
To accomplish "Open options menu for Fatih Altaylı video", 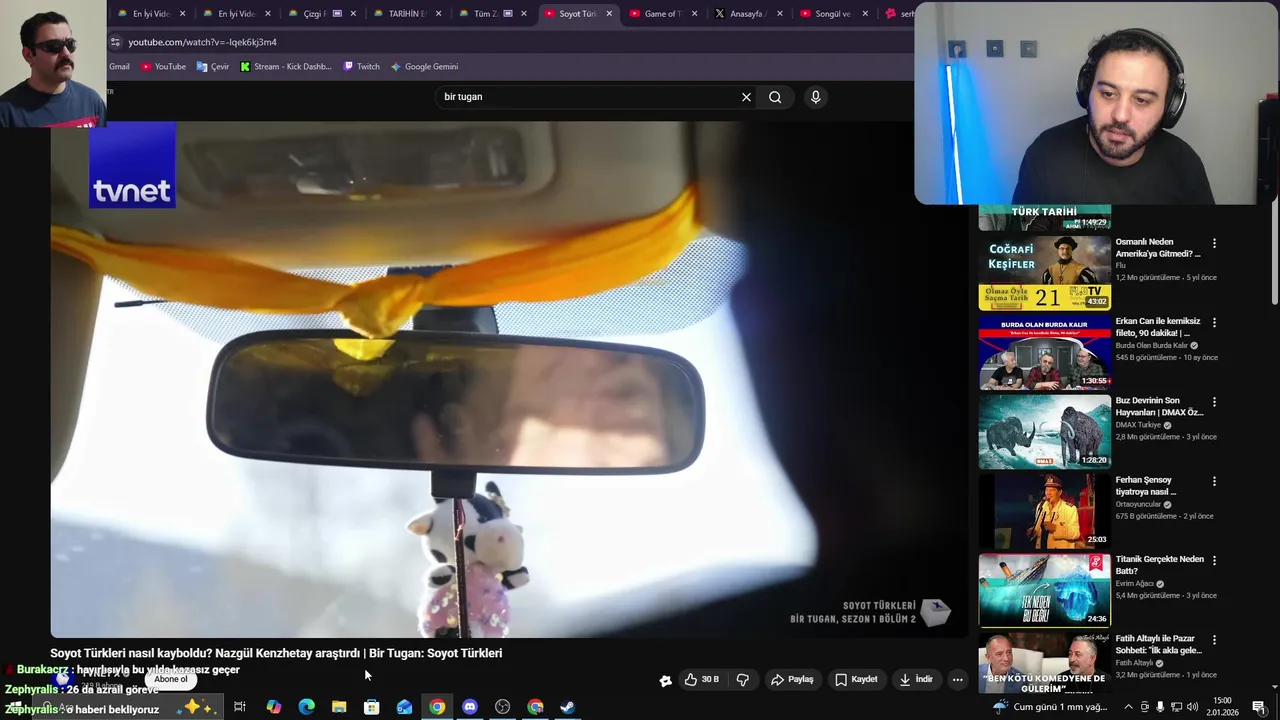I will (x=1214, y=640).
